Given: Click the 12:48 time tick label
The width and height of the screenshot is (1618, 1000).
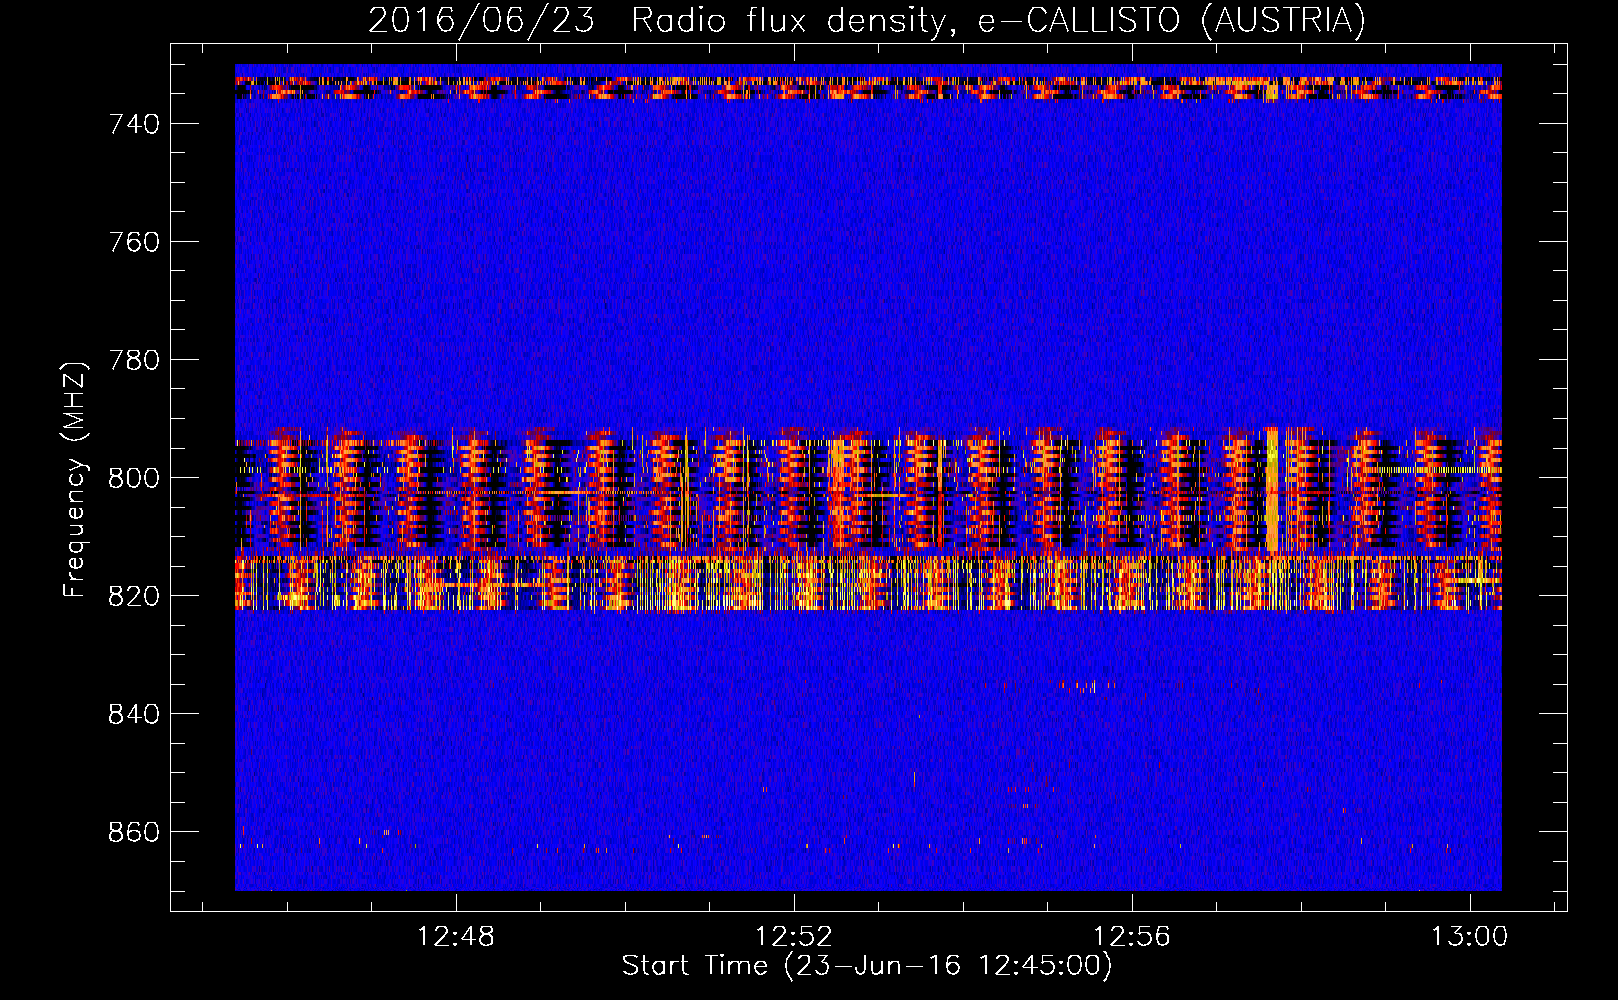Looking at the screenshot, I should [456, 937].
